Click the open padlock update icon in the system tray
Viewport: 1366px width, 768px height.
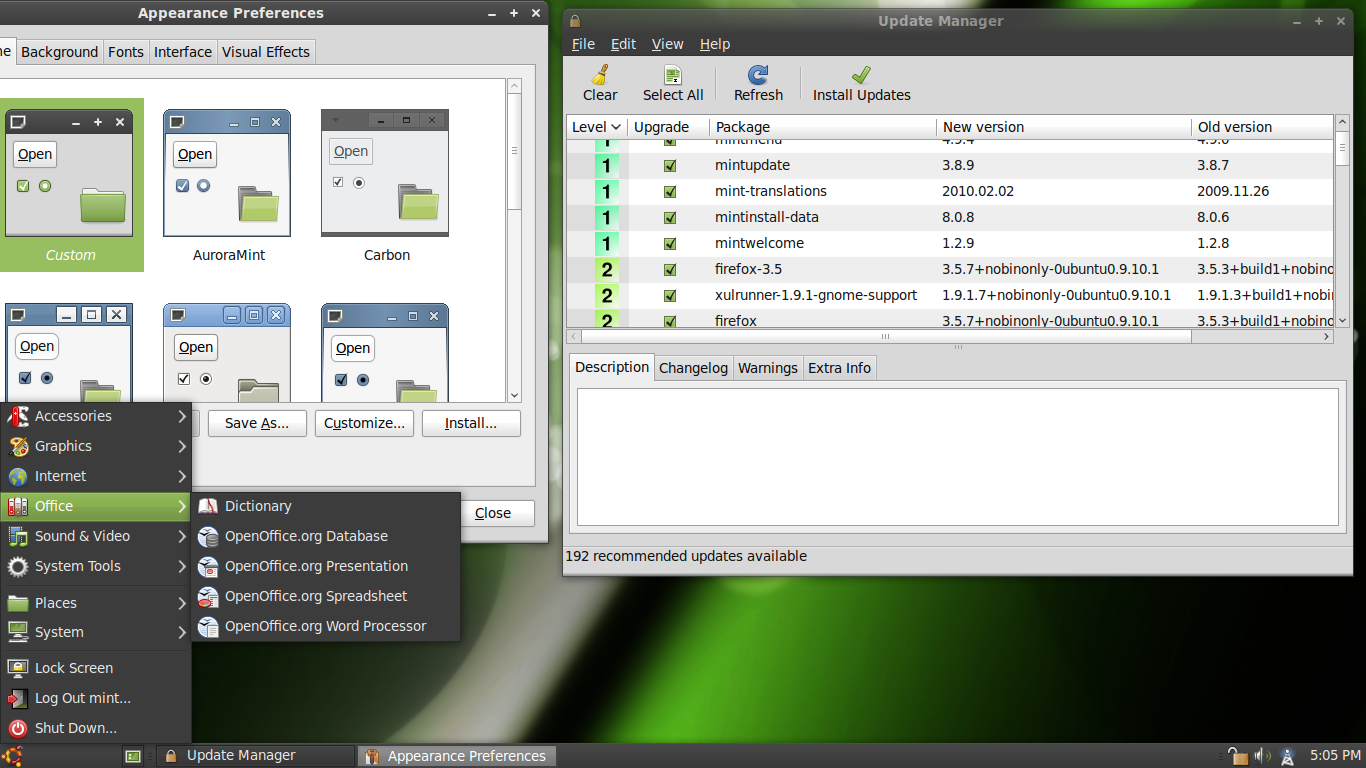pyautogui.click(x=1238, y=756)
